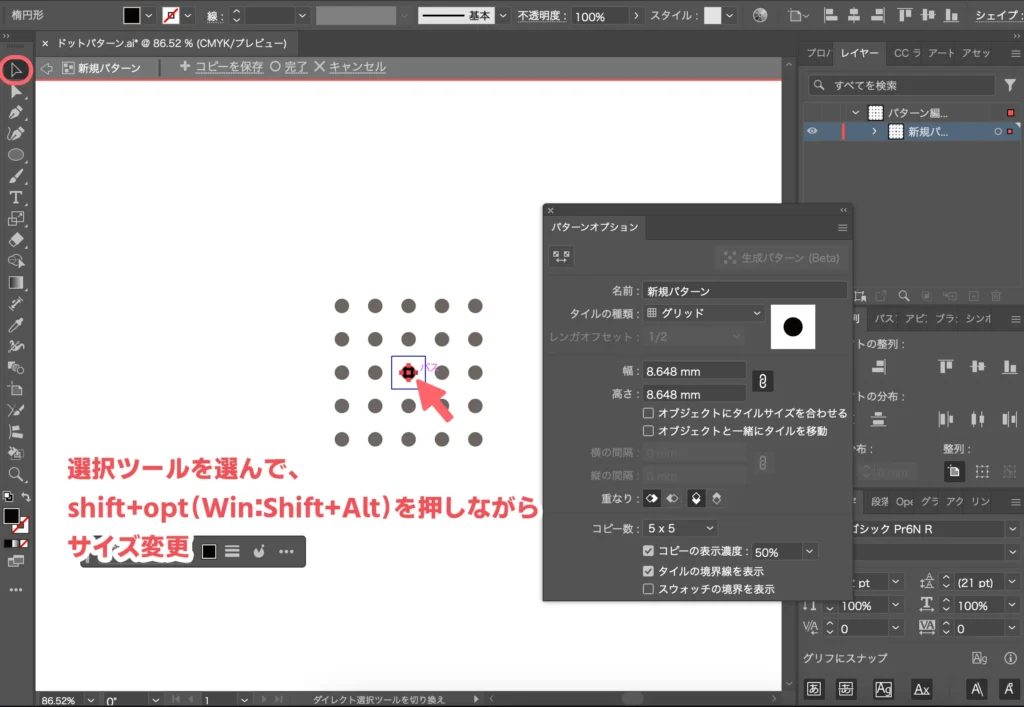
Task: Disable the タイルの境界線を表示 checkbox
Action: 647,571
